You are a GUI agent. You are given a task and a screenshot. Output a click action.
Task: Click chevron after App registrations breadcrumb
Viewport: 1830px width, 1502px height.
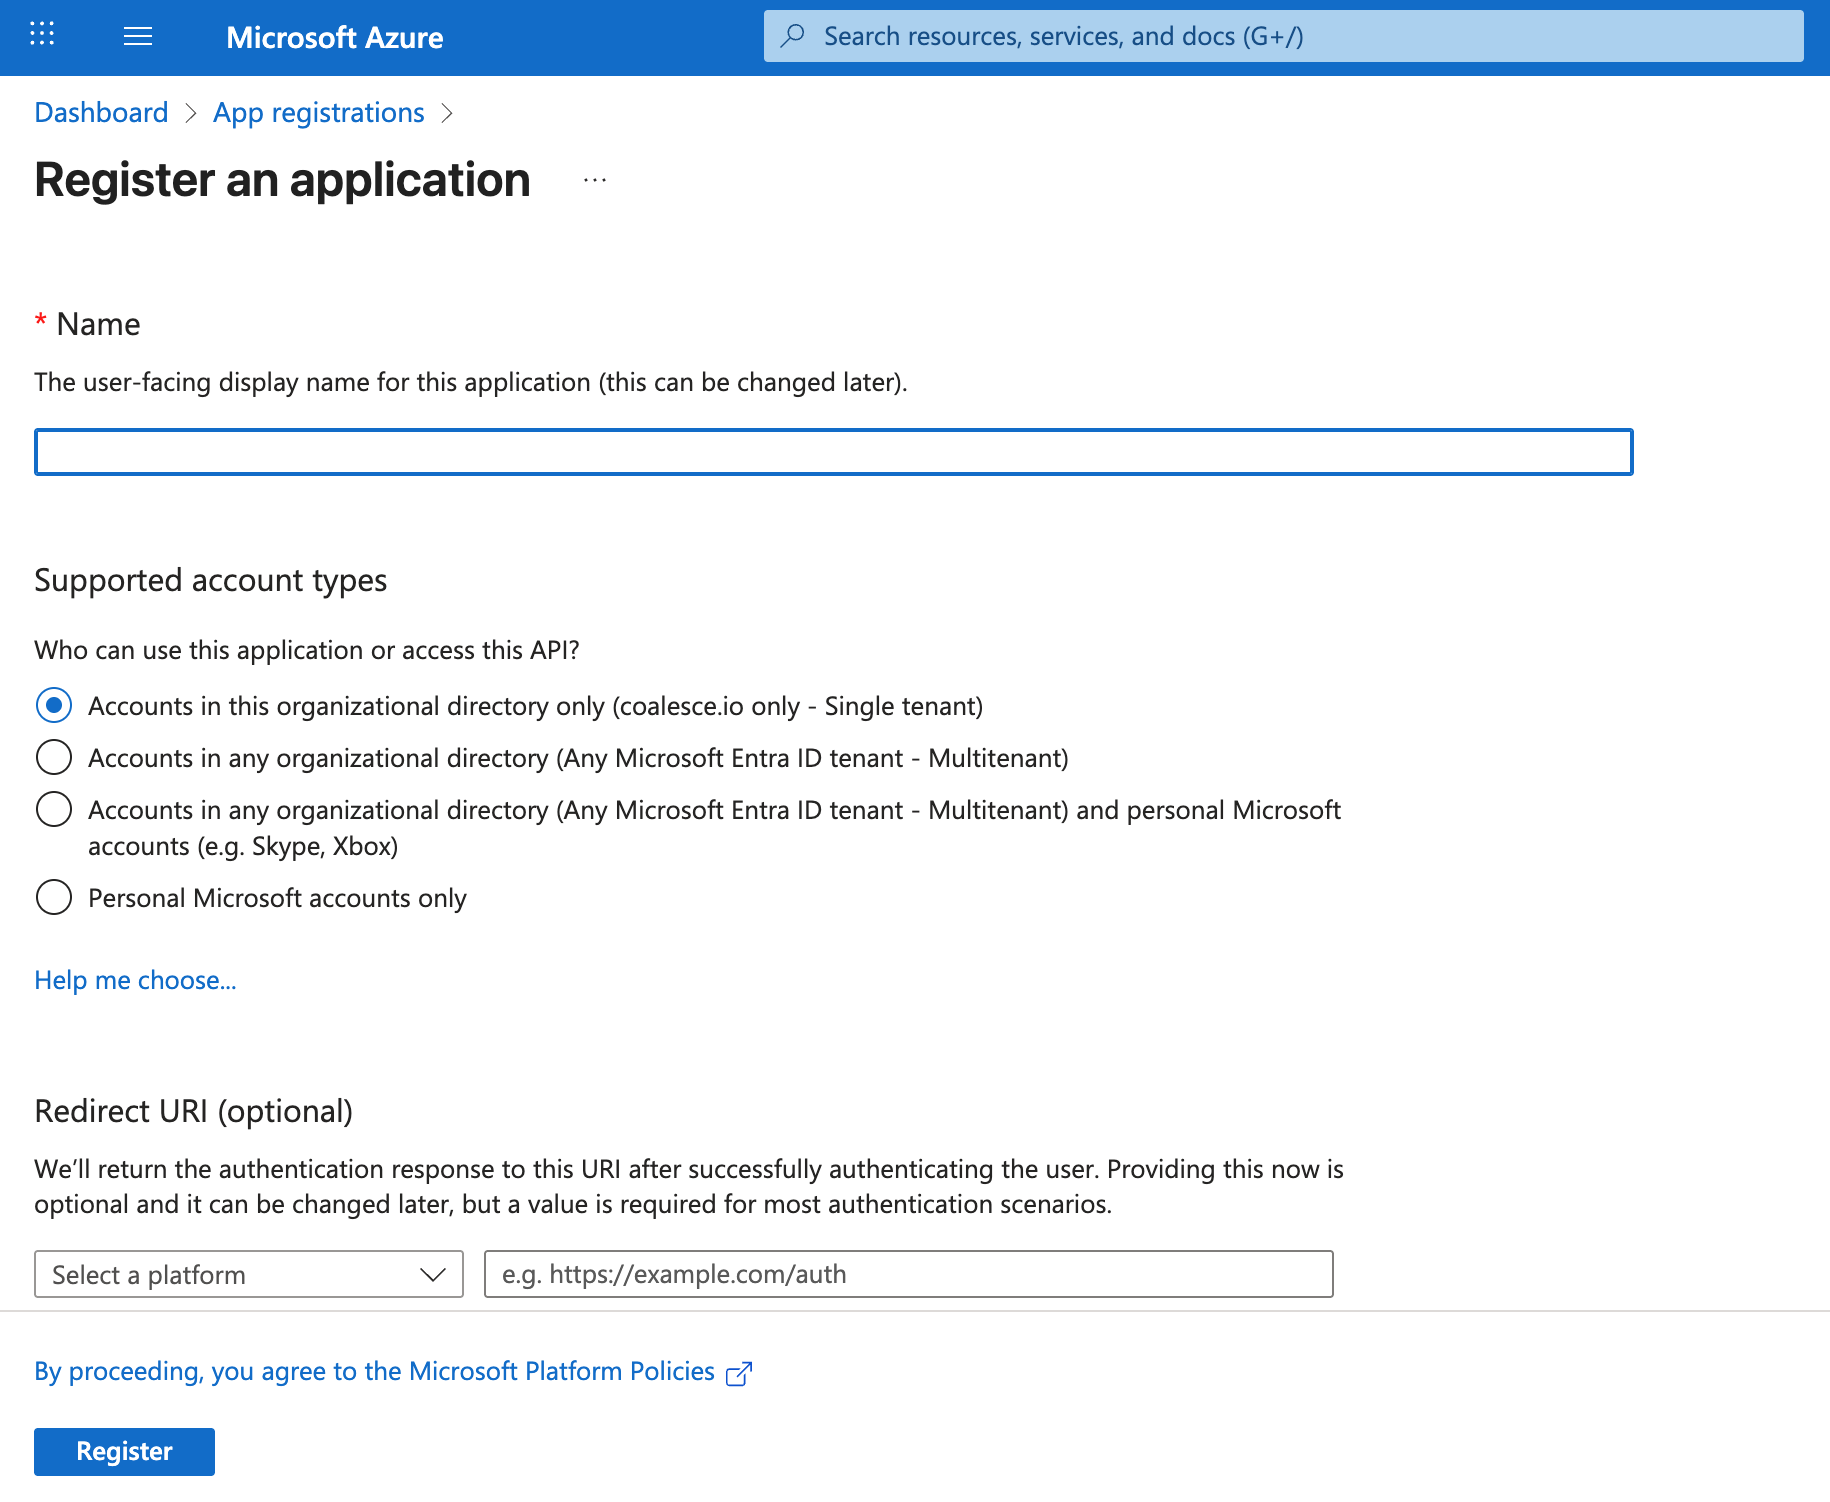pyautogui.click(x=447, y=113)
